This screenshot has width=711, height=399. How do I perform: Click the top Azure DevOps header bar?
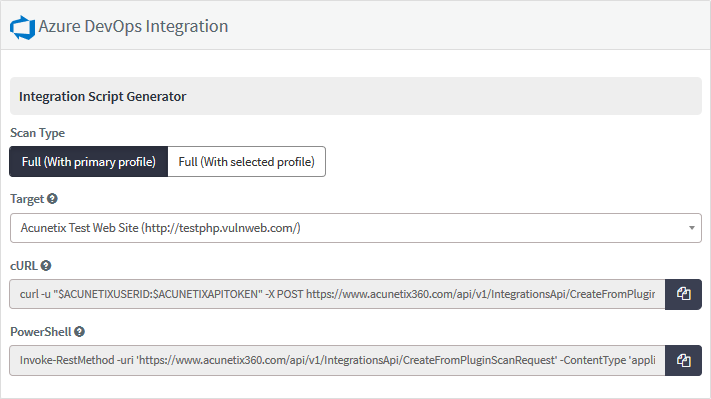356,25
